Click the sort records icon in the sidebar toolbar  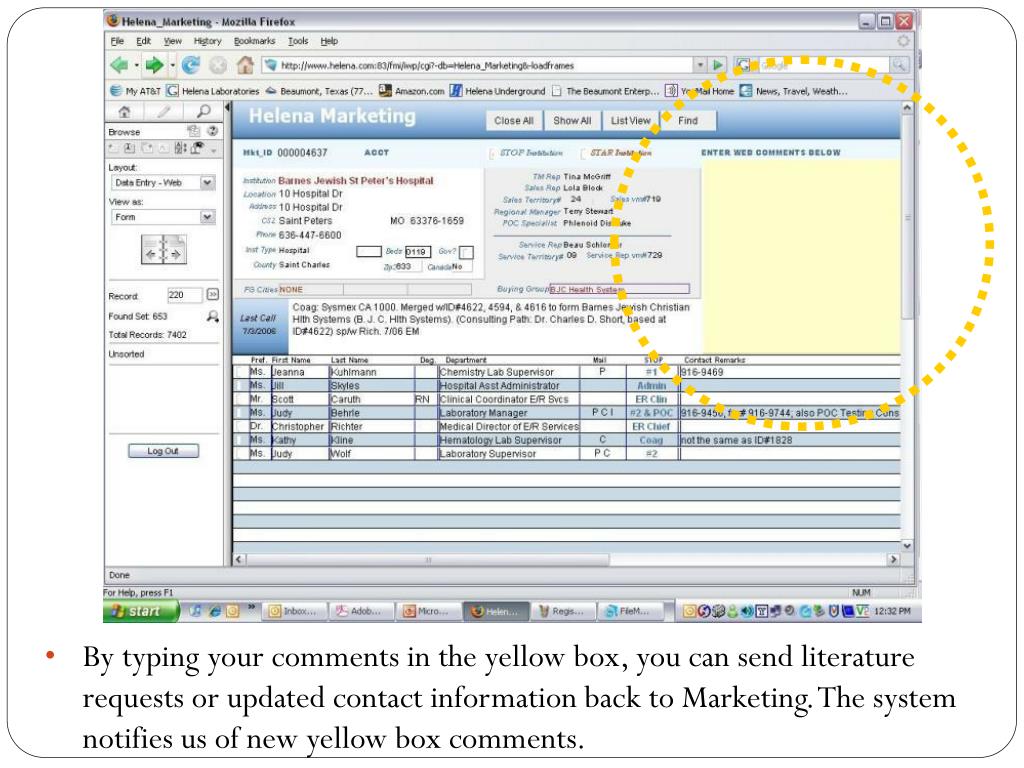click(181, 148)
